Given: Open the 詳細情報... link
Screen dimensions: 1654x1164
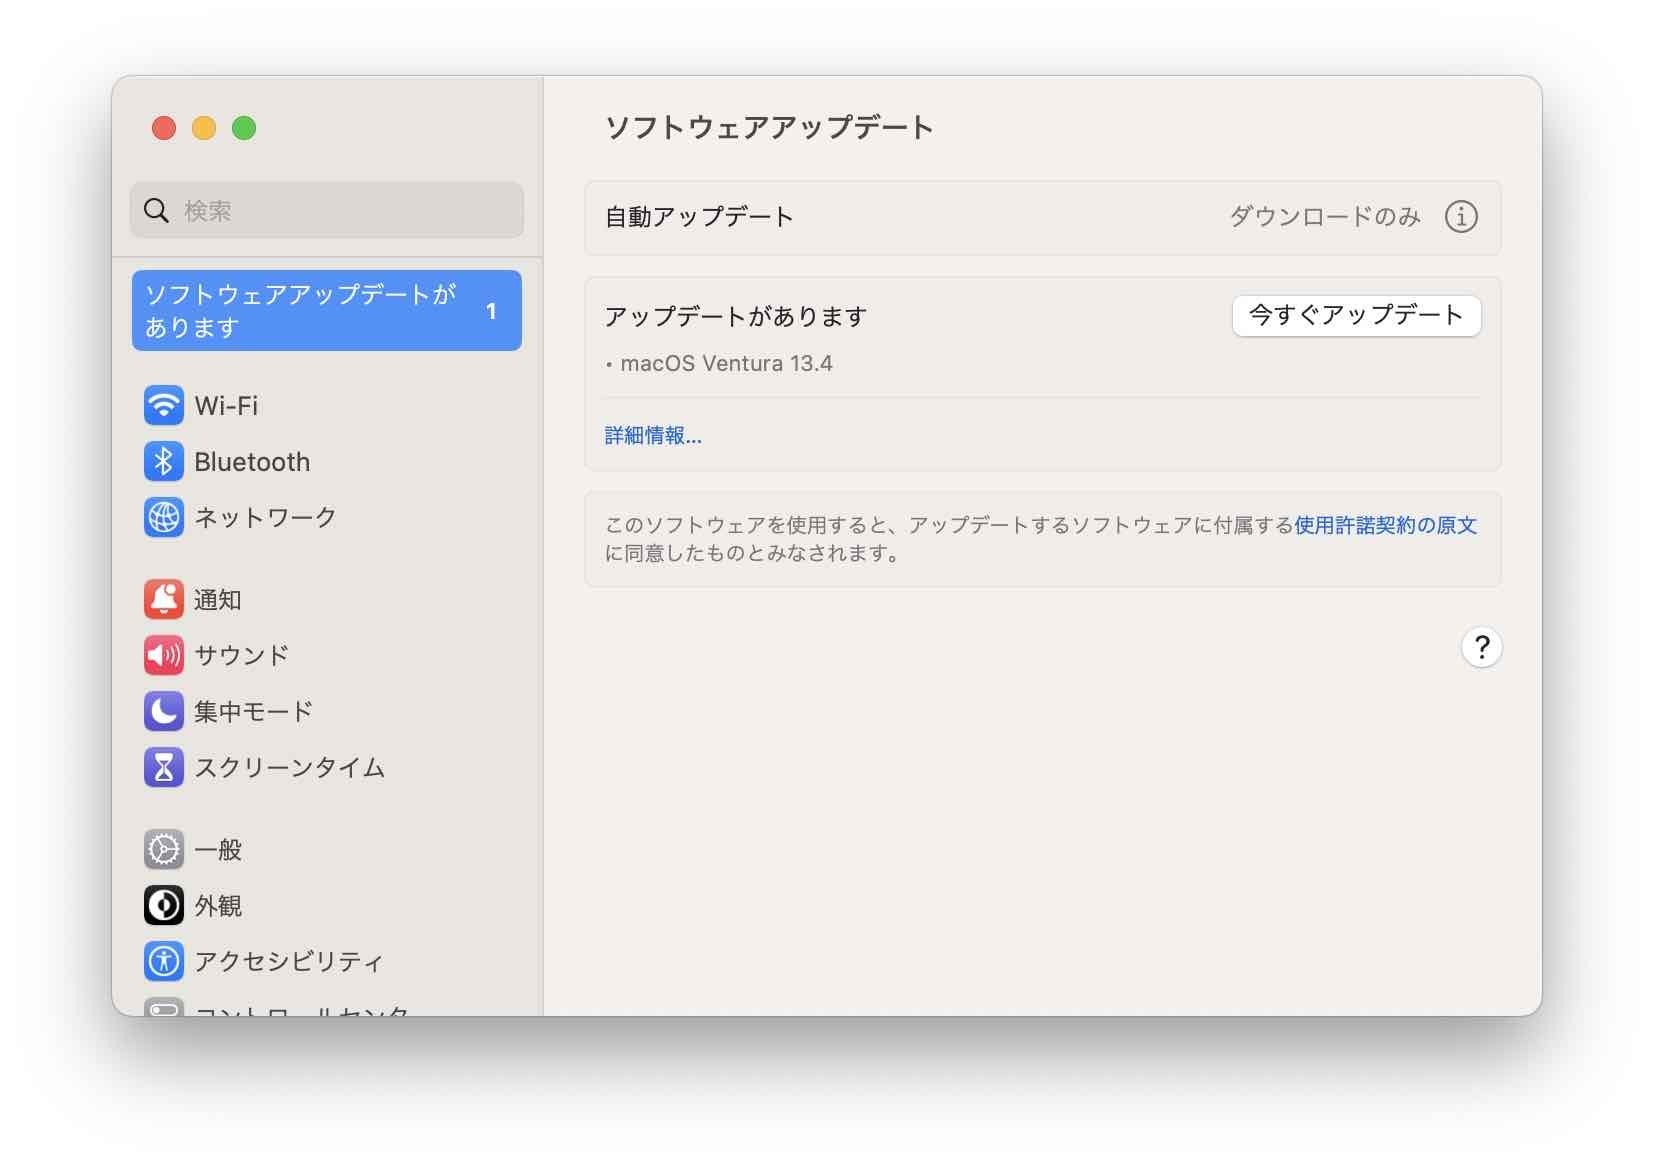Looking at the screenshot, I should pyautogui.click(x=653, y=436).
